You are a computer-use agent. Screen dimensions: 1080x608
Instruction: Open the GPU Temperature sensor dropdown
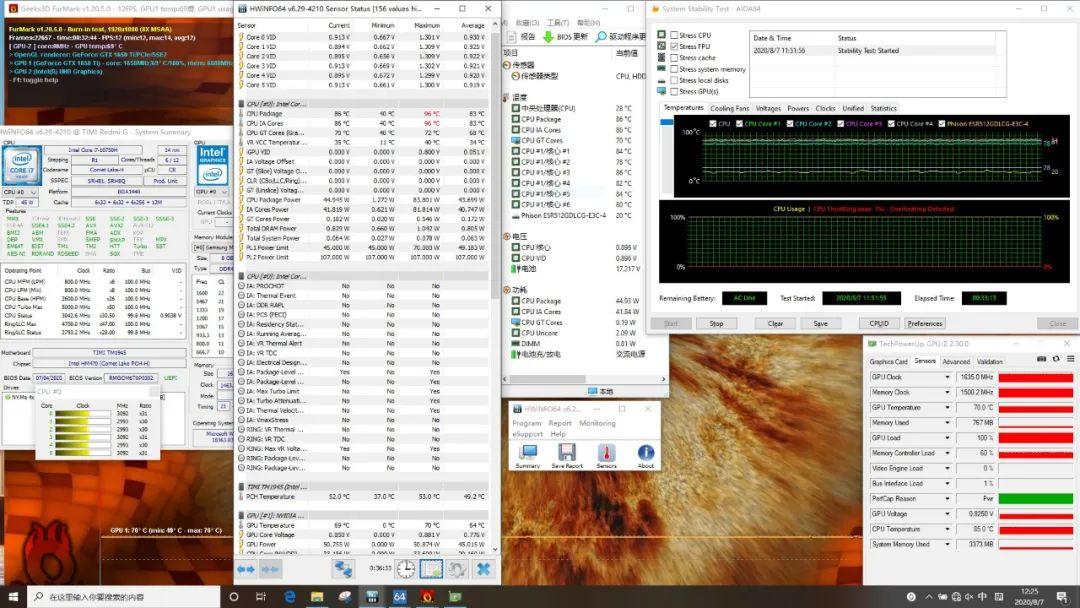point(949,408)
